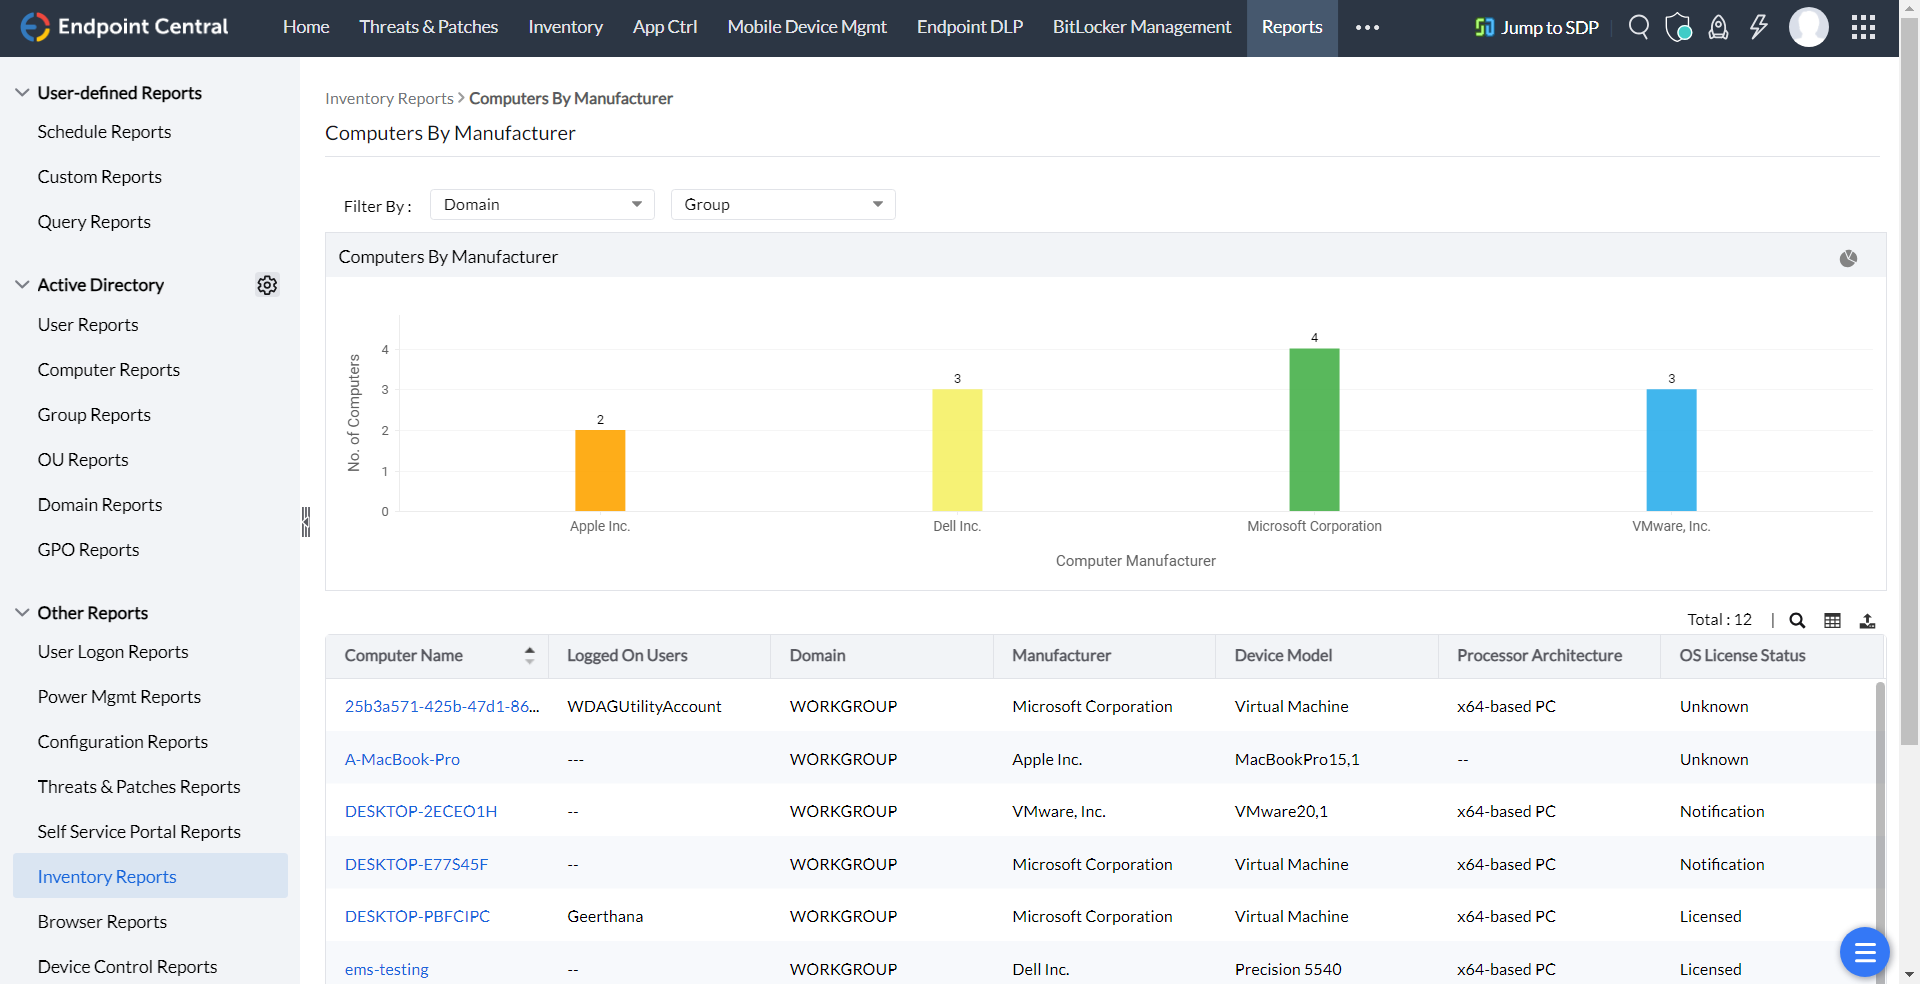The height and width of the screenshot is (984, 1920).
Task: Click the user profile avatar
Action: click(1808, 27)
